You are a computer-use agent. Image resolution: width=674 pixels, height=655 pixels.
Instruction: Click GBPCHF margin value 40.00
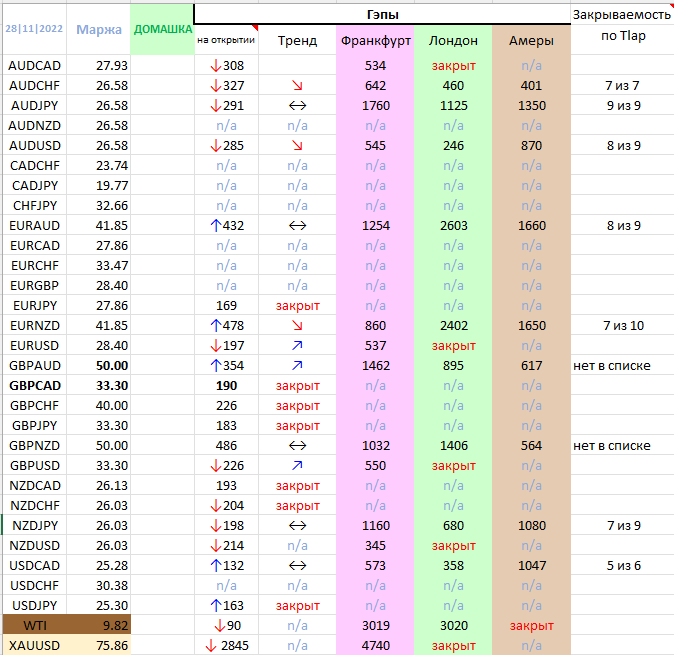[112, 405]
